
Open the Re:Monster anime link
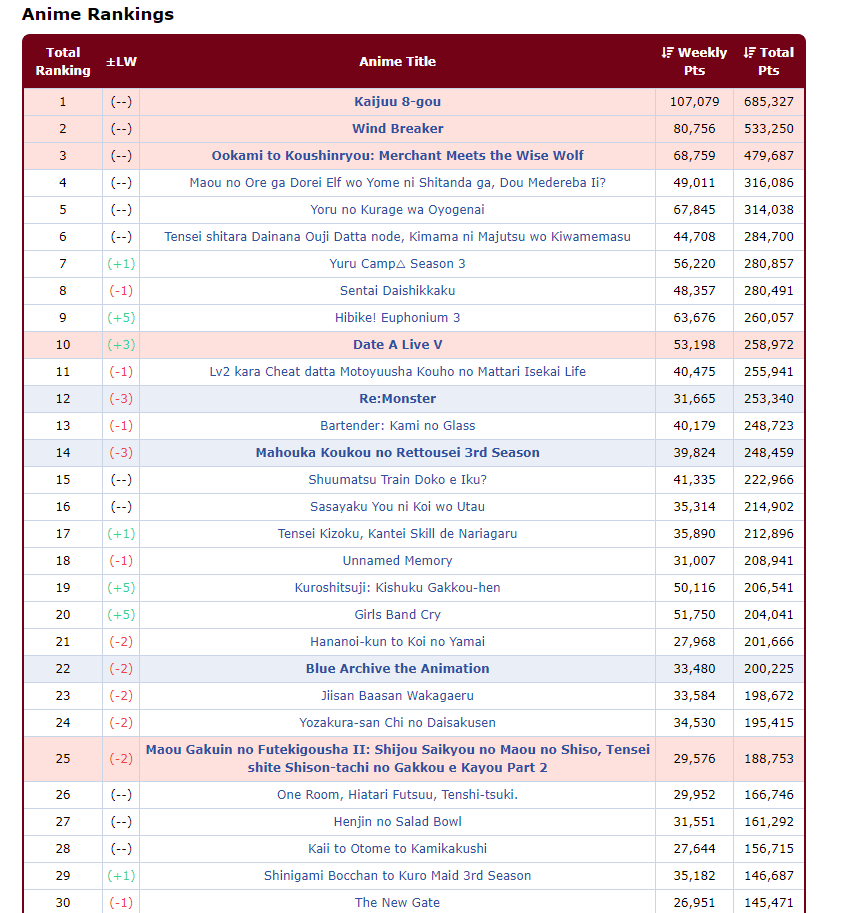(x=398, y=399)
